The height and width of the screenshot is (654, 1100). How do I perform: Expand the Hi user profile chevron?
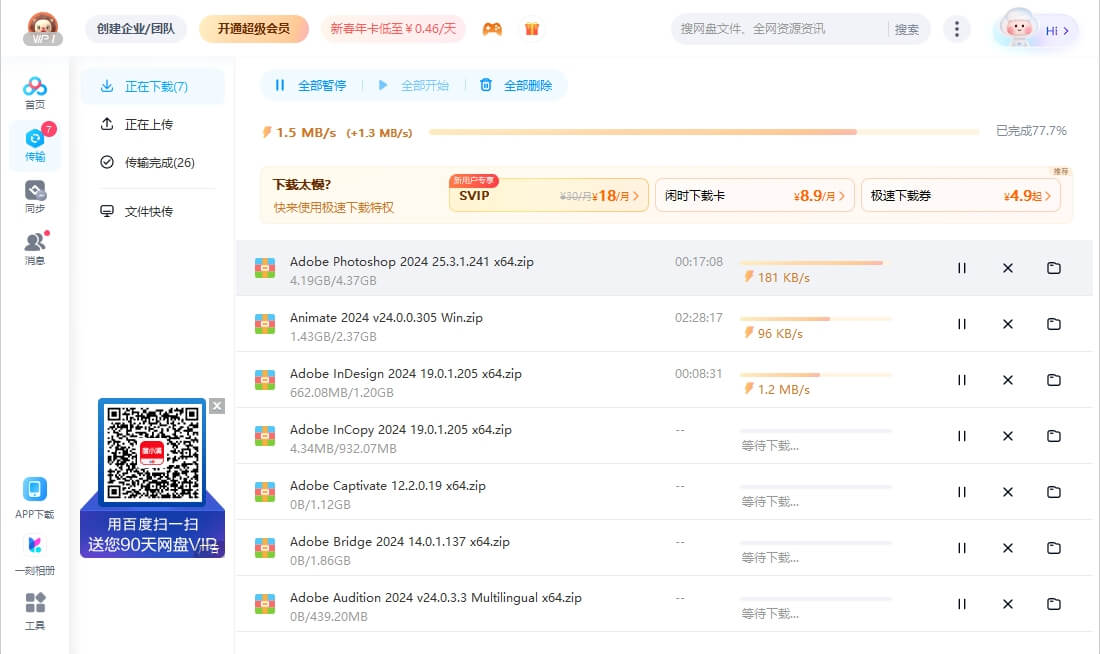pos(1066,31)
